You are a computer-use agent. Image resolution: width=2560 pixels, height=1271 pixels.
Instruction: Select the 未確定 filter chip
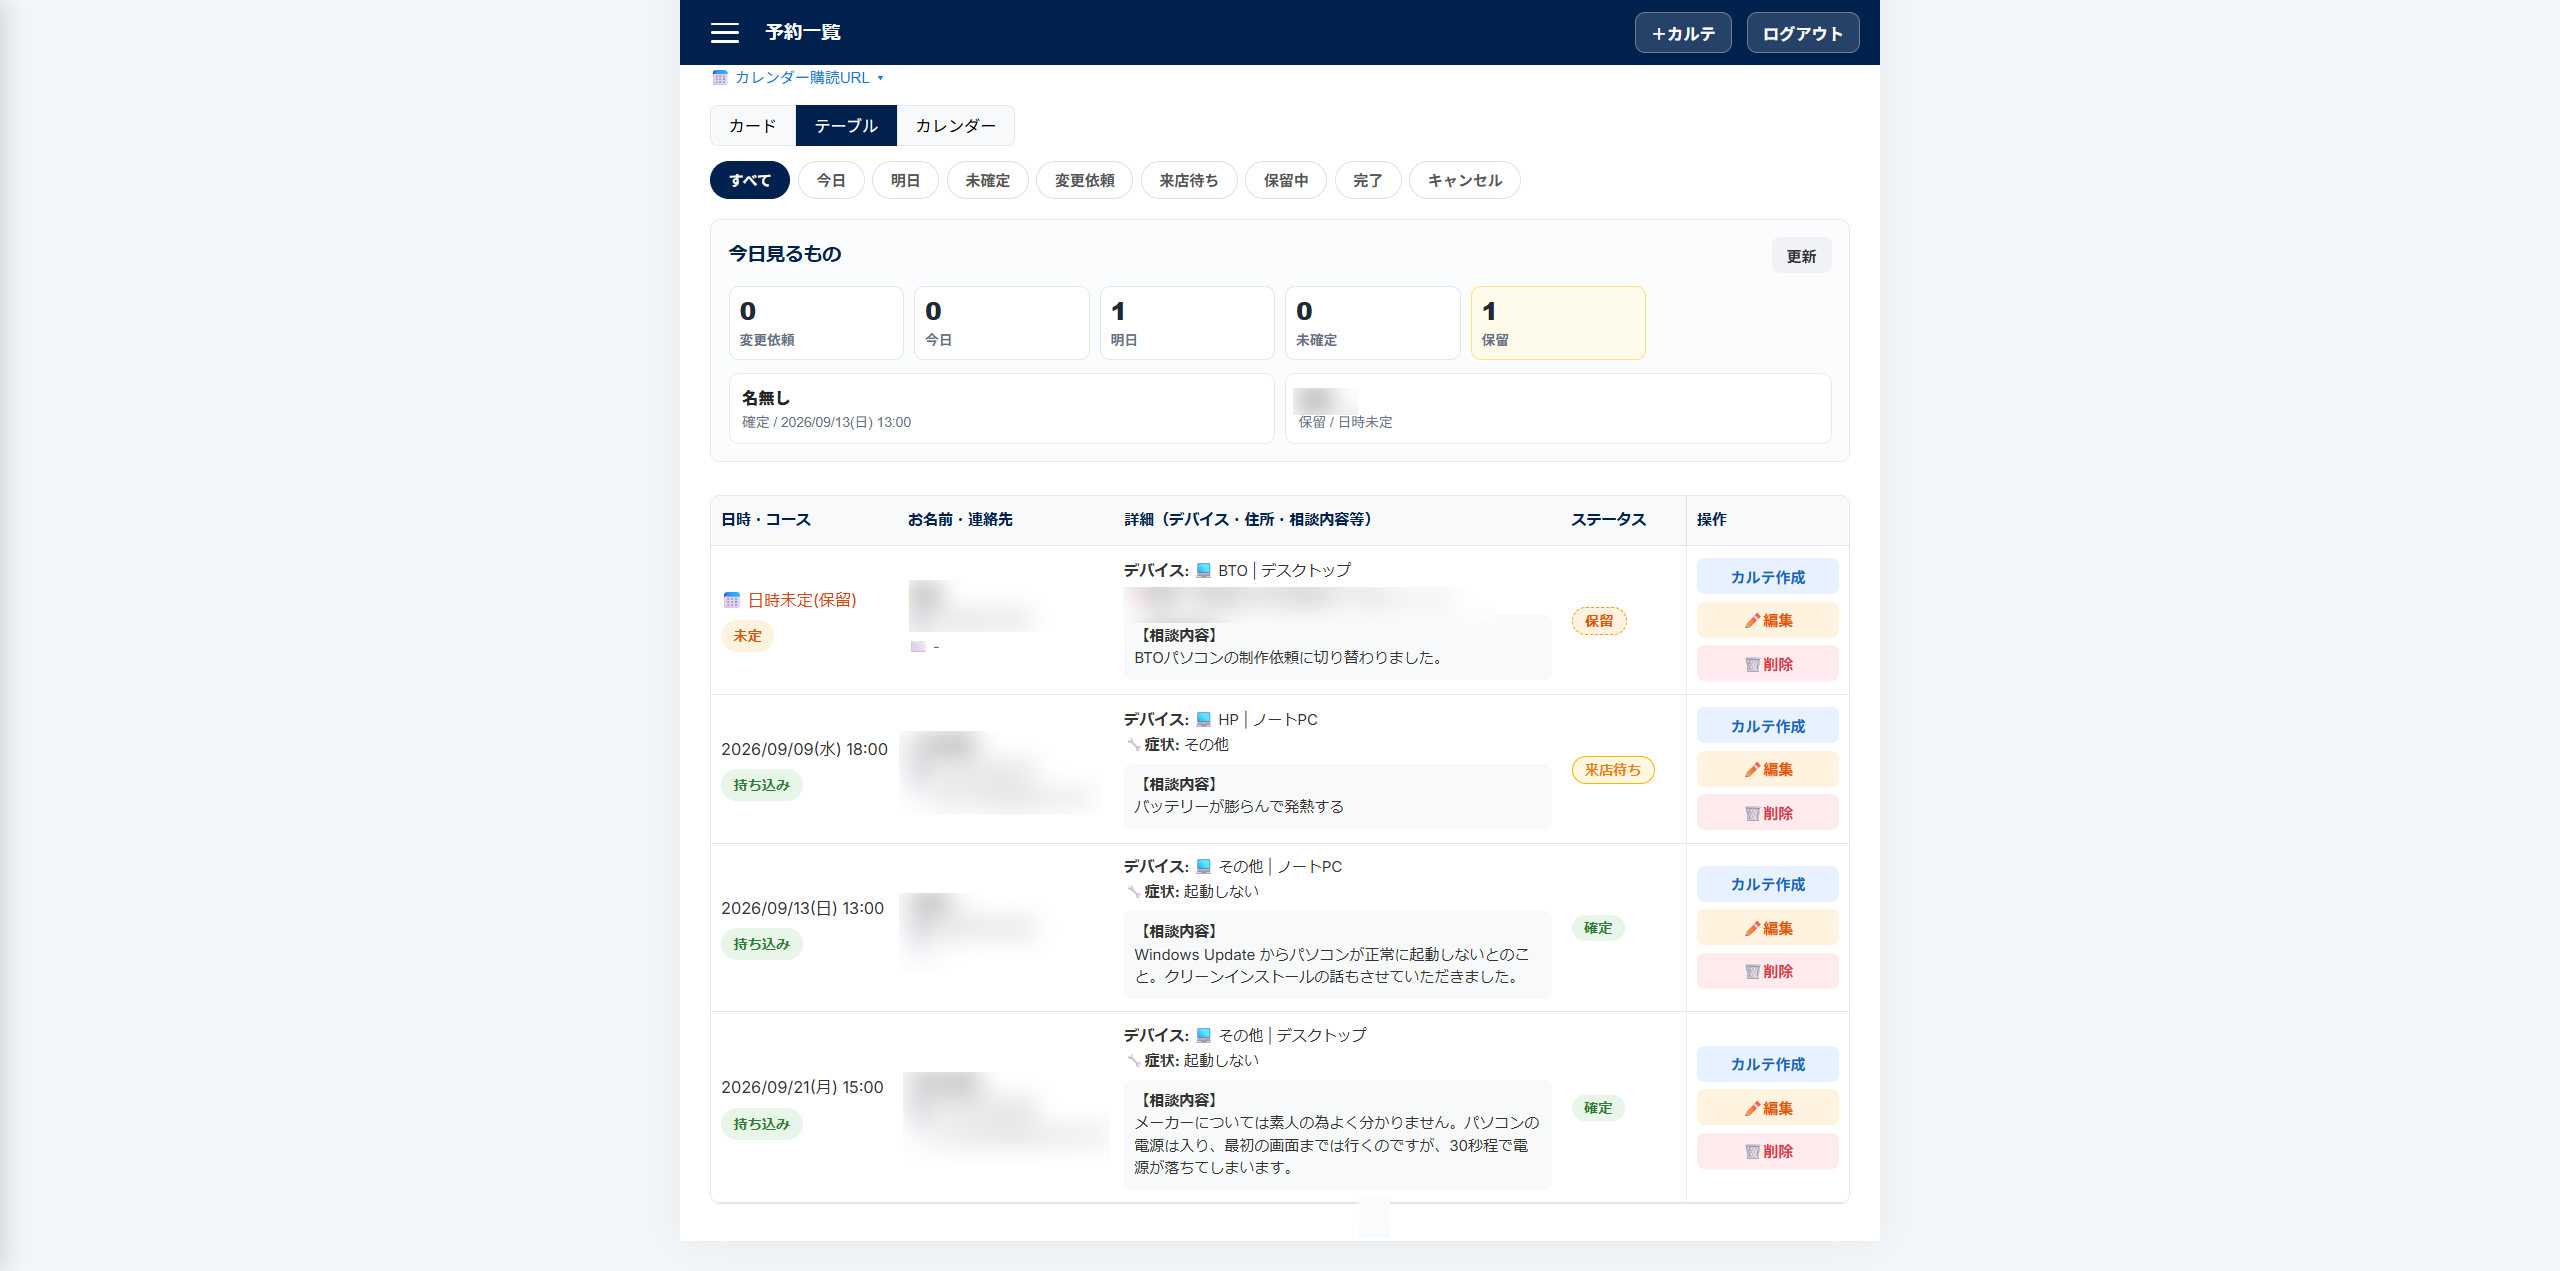coord(987,180)
